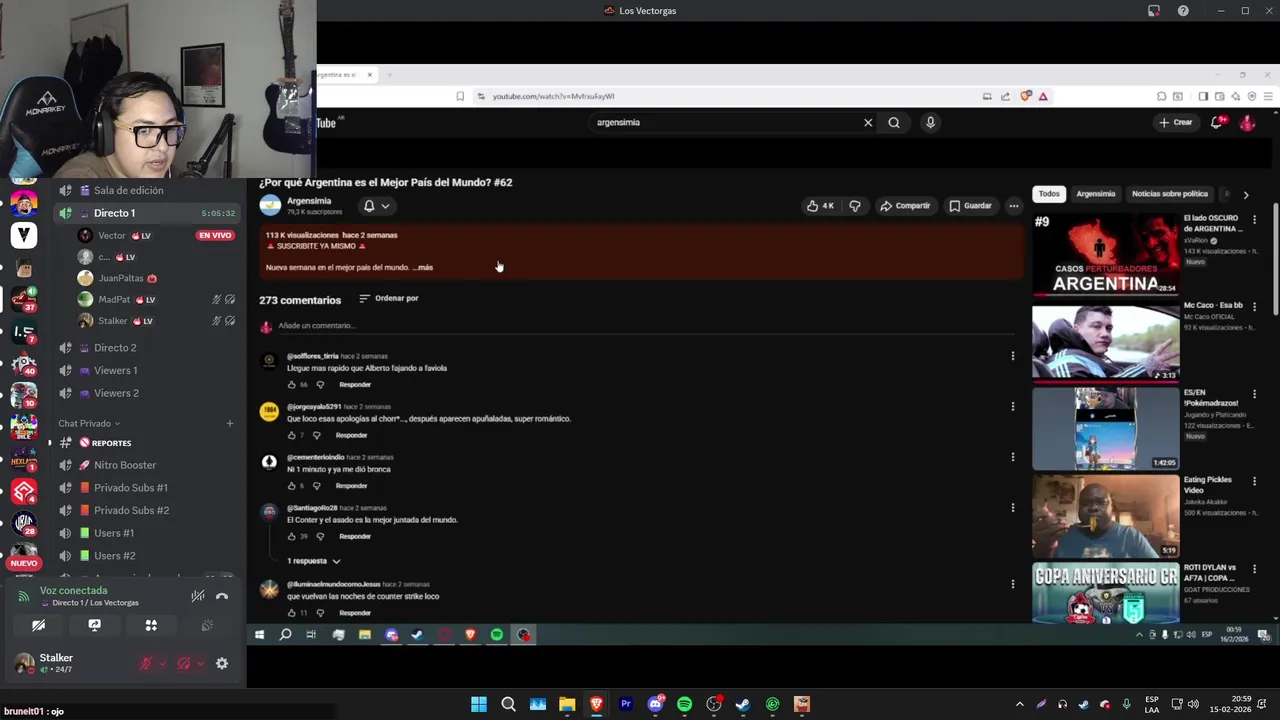Open the Ordenar por sorting dropdown
The height and width of the screenshot is (720, 1280).
click(389, 298)
